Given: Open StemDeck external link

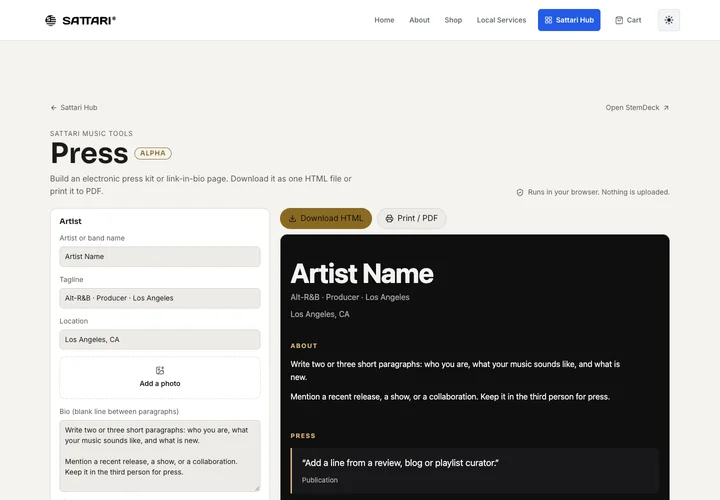Looking at the screenshot, I should [x=637, y=107].
